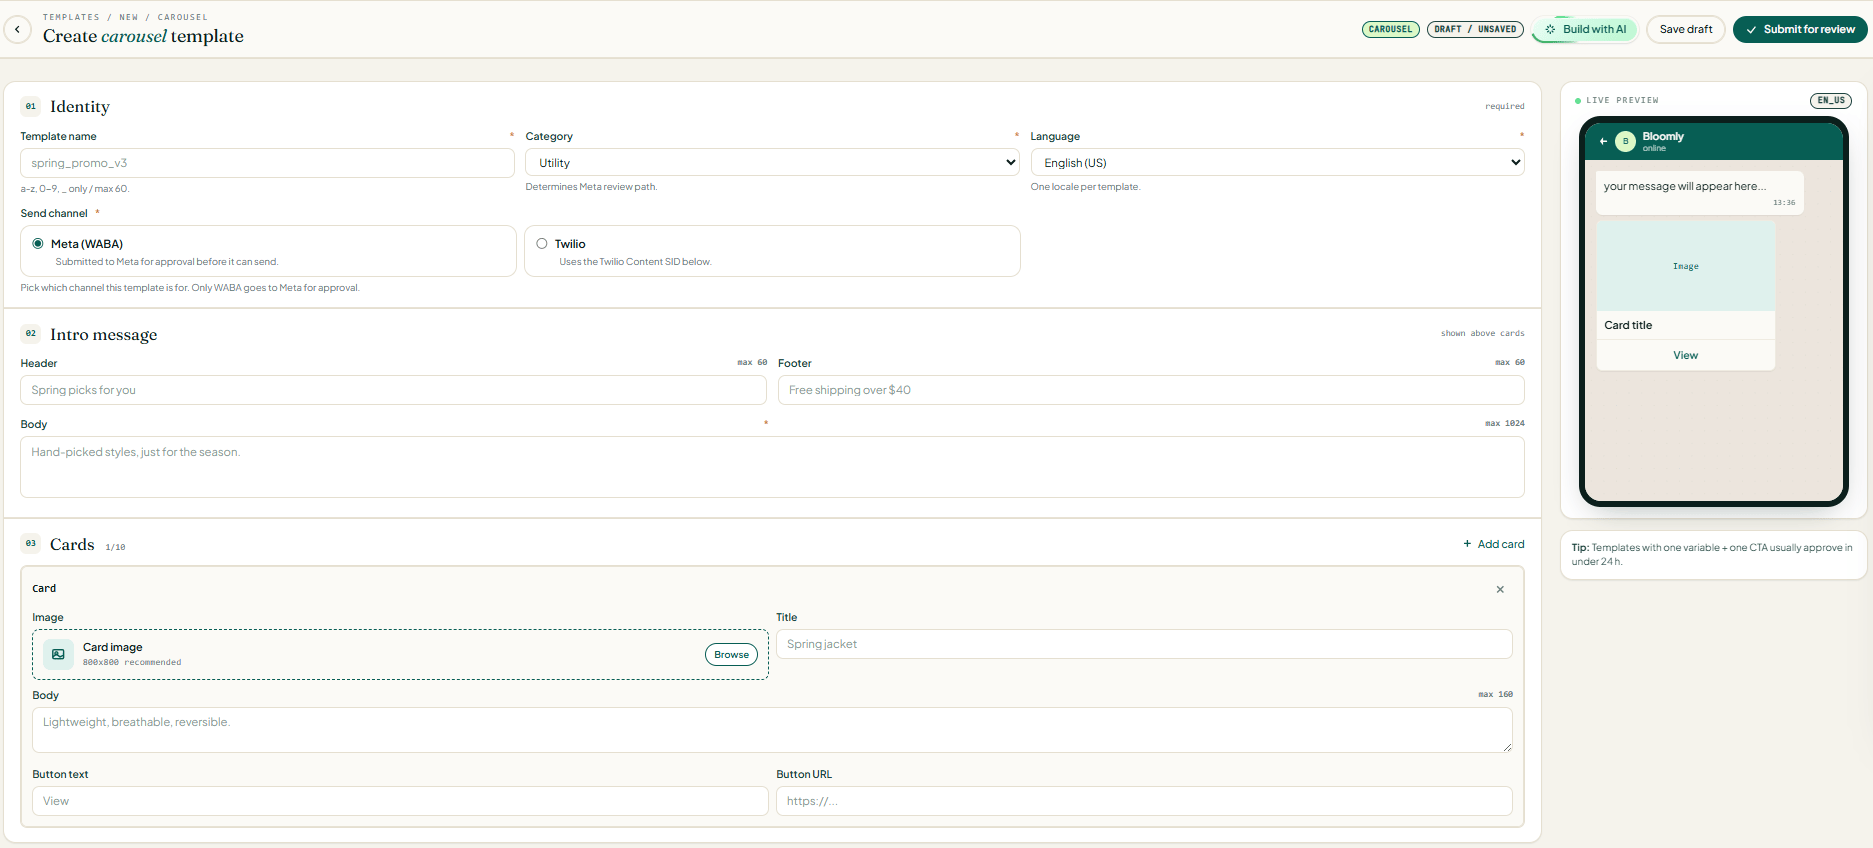
Task: Click the Bloomly avatar in preview
Action: (x=1625, y=141)
